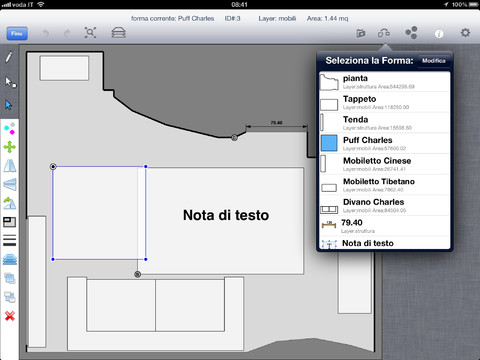Tap the small rectangle in the plan's top-left room

[64, 68]
